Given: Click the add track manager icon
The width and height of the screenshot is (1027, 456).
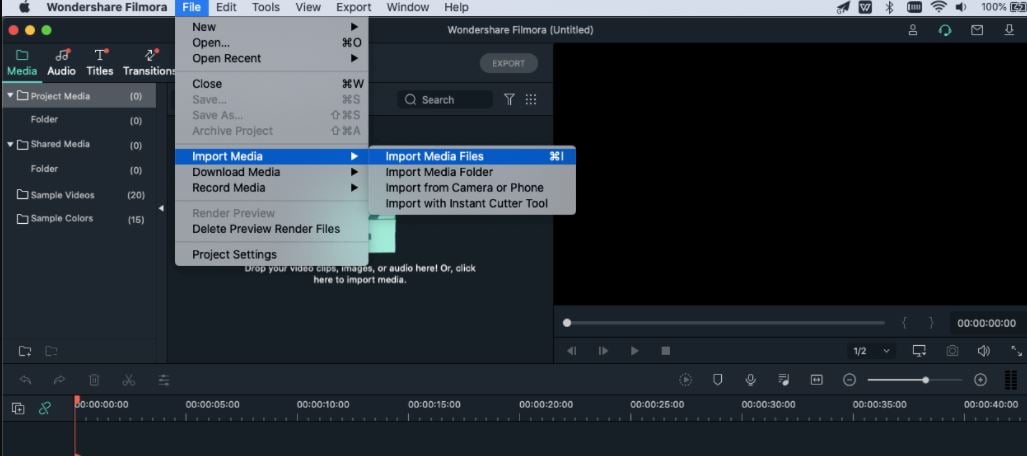Looking at the screenshot, I should point(18,408).
